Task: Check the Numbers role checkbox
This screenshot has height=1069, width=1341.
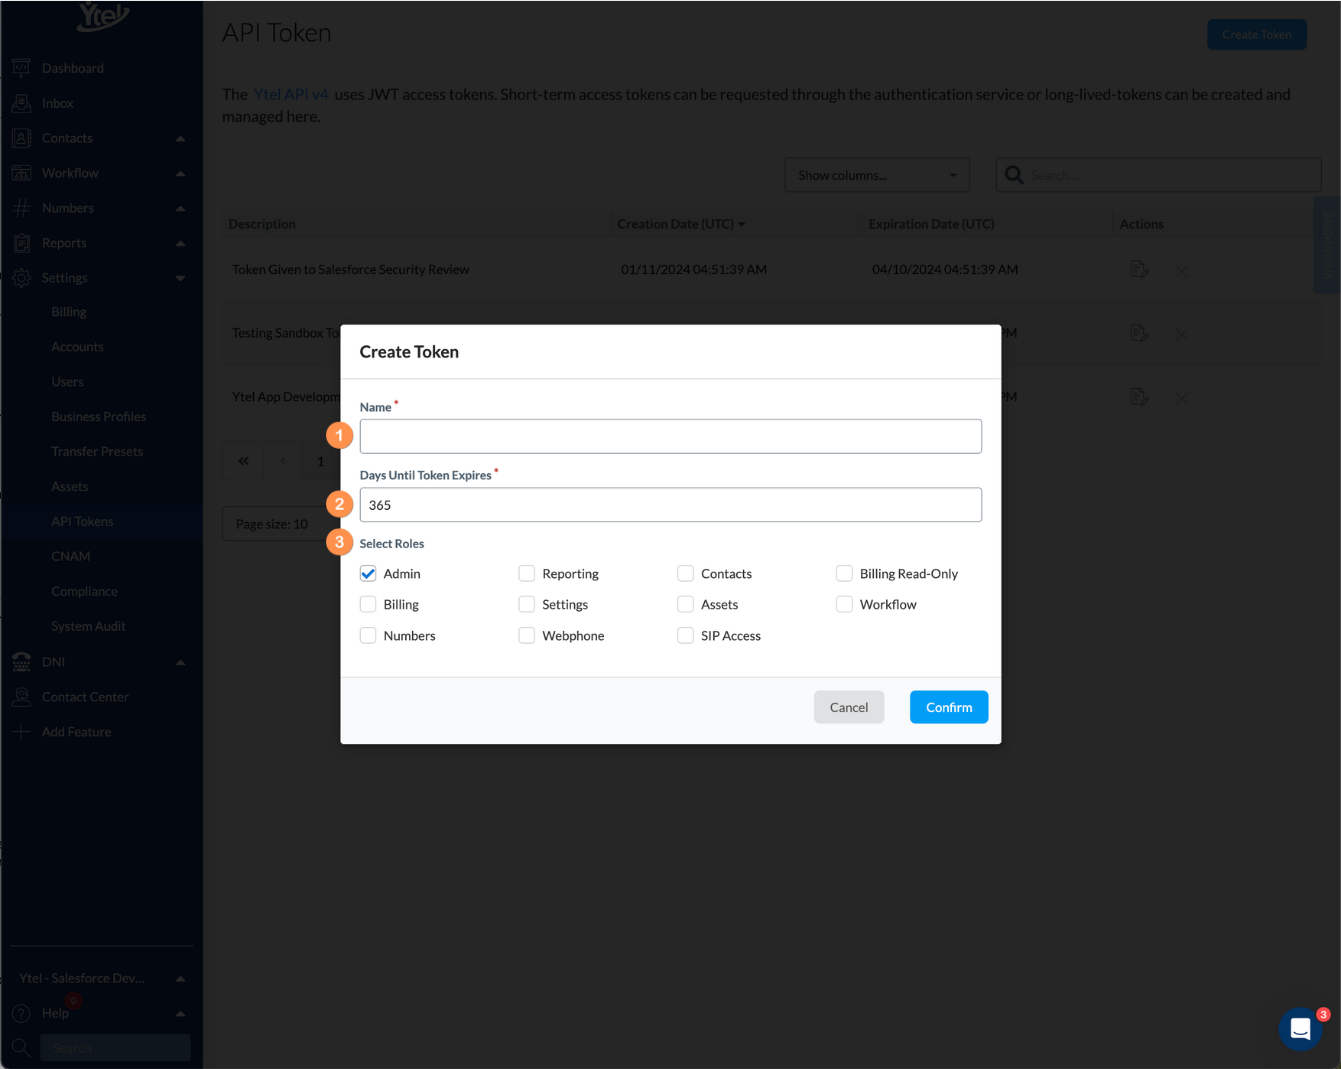Action: point(368,635)
